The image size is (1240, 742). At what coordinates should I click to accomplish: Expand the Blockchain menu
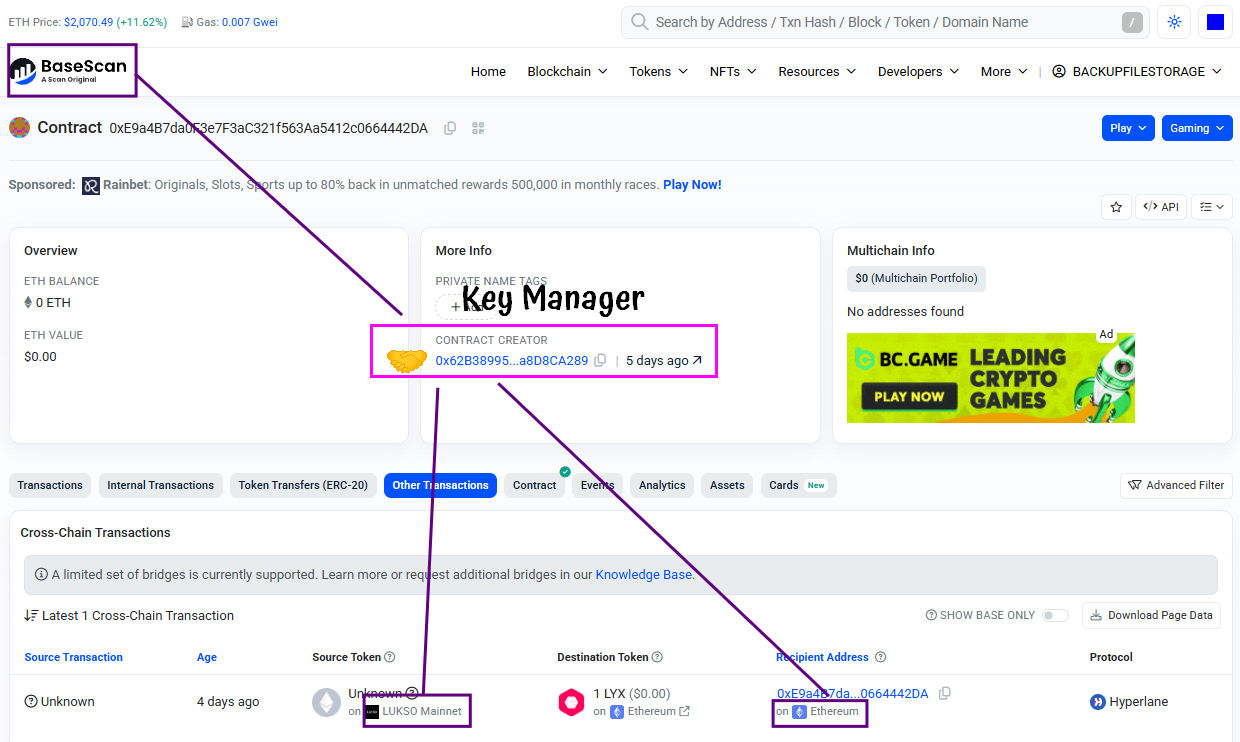coord(567,71)
